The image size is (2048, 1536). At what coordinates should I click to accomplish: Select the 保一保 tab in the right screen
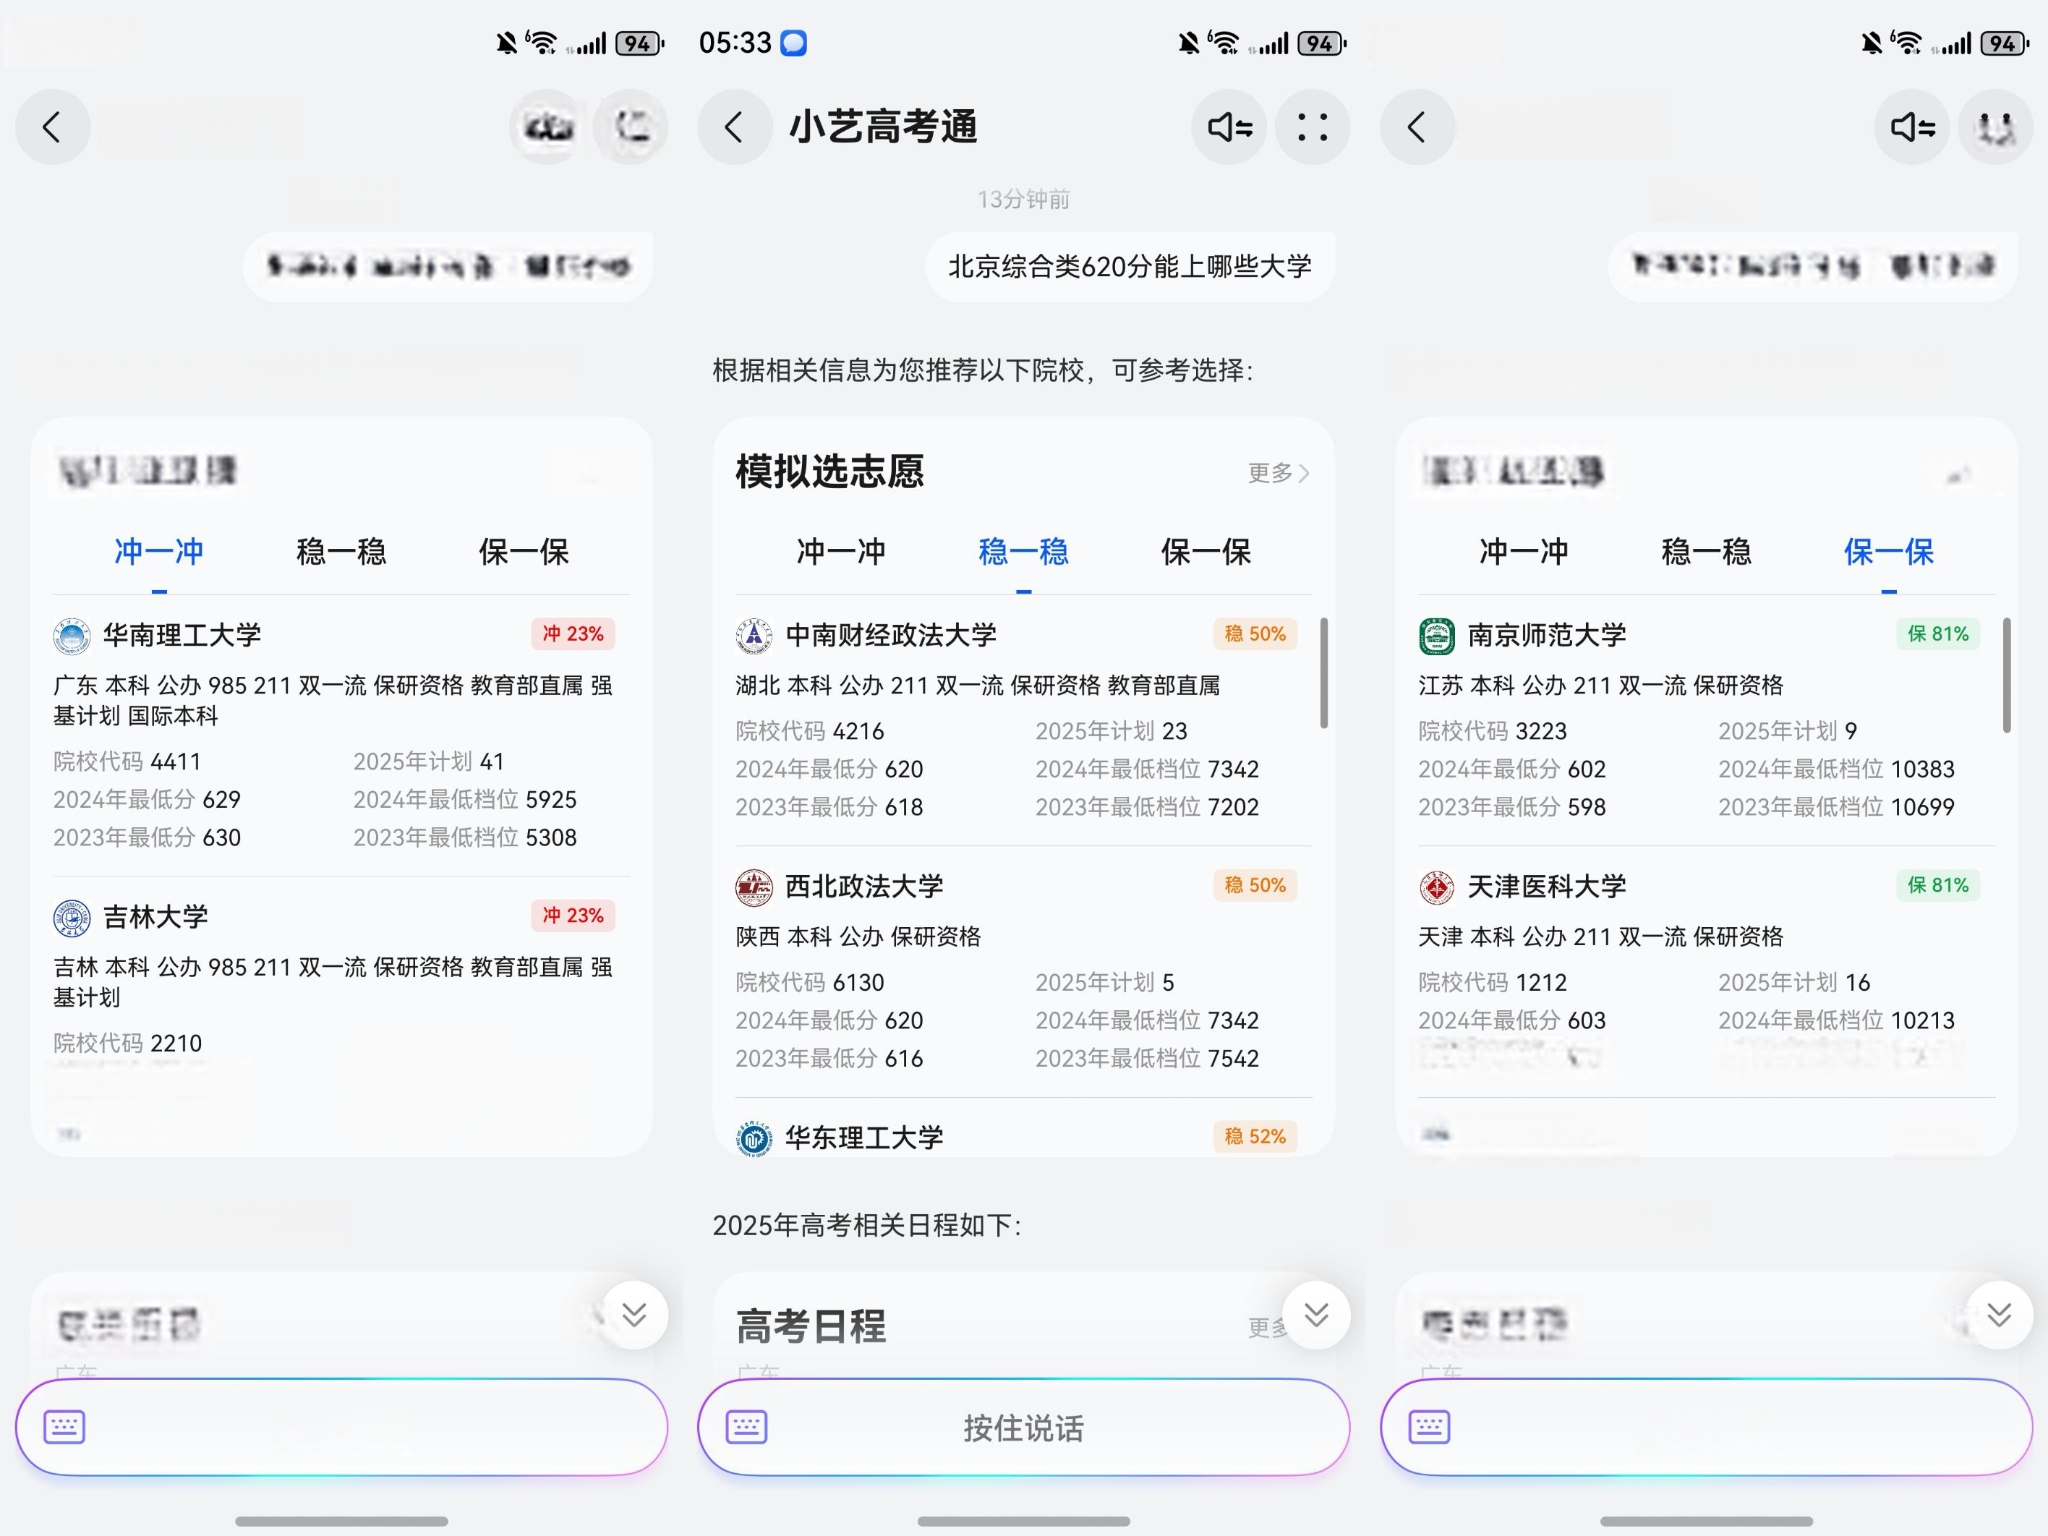(x=1889, y=552)
